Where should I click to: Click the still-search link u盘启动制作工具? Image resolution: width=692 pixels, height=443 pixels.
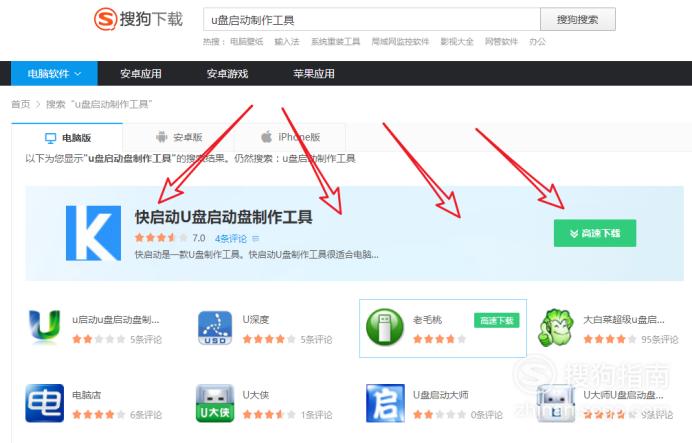319,159
